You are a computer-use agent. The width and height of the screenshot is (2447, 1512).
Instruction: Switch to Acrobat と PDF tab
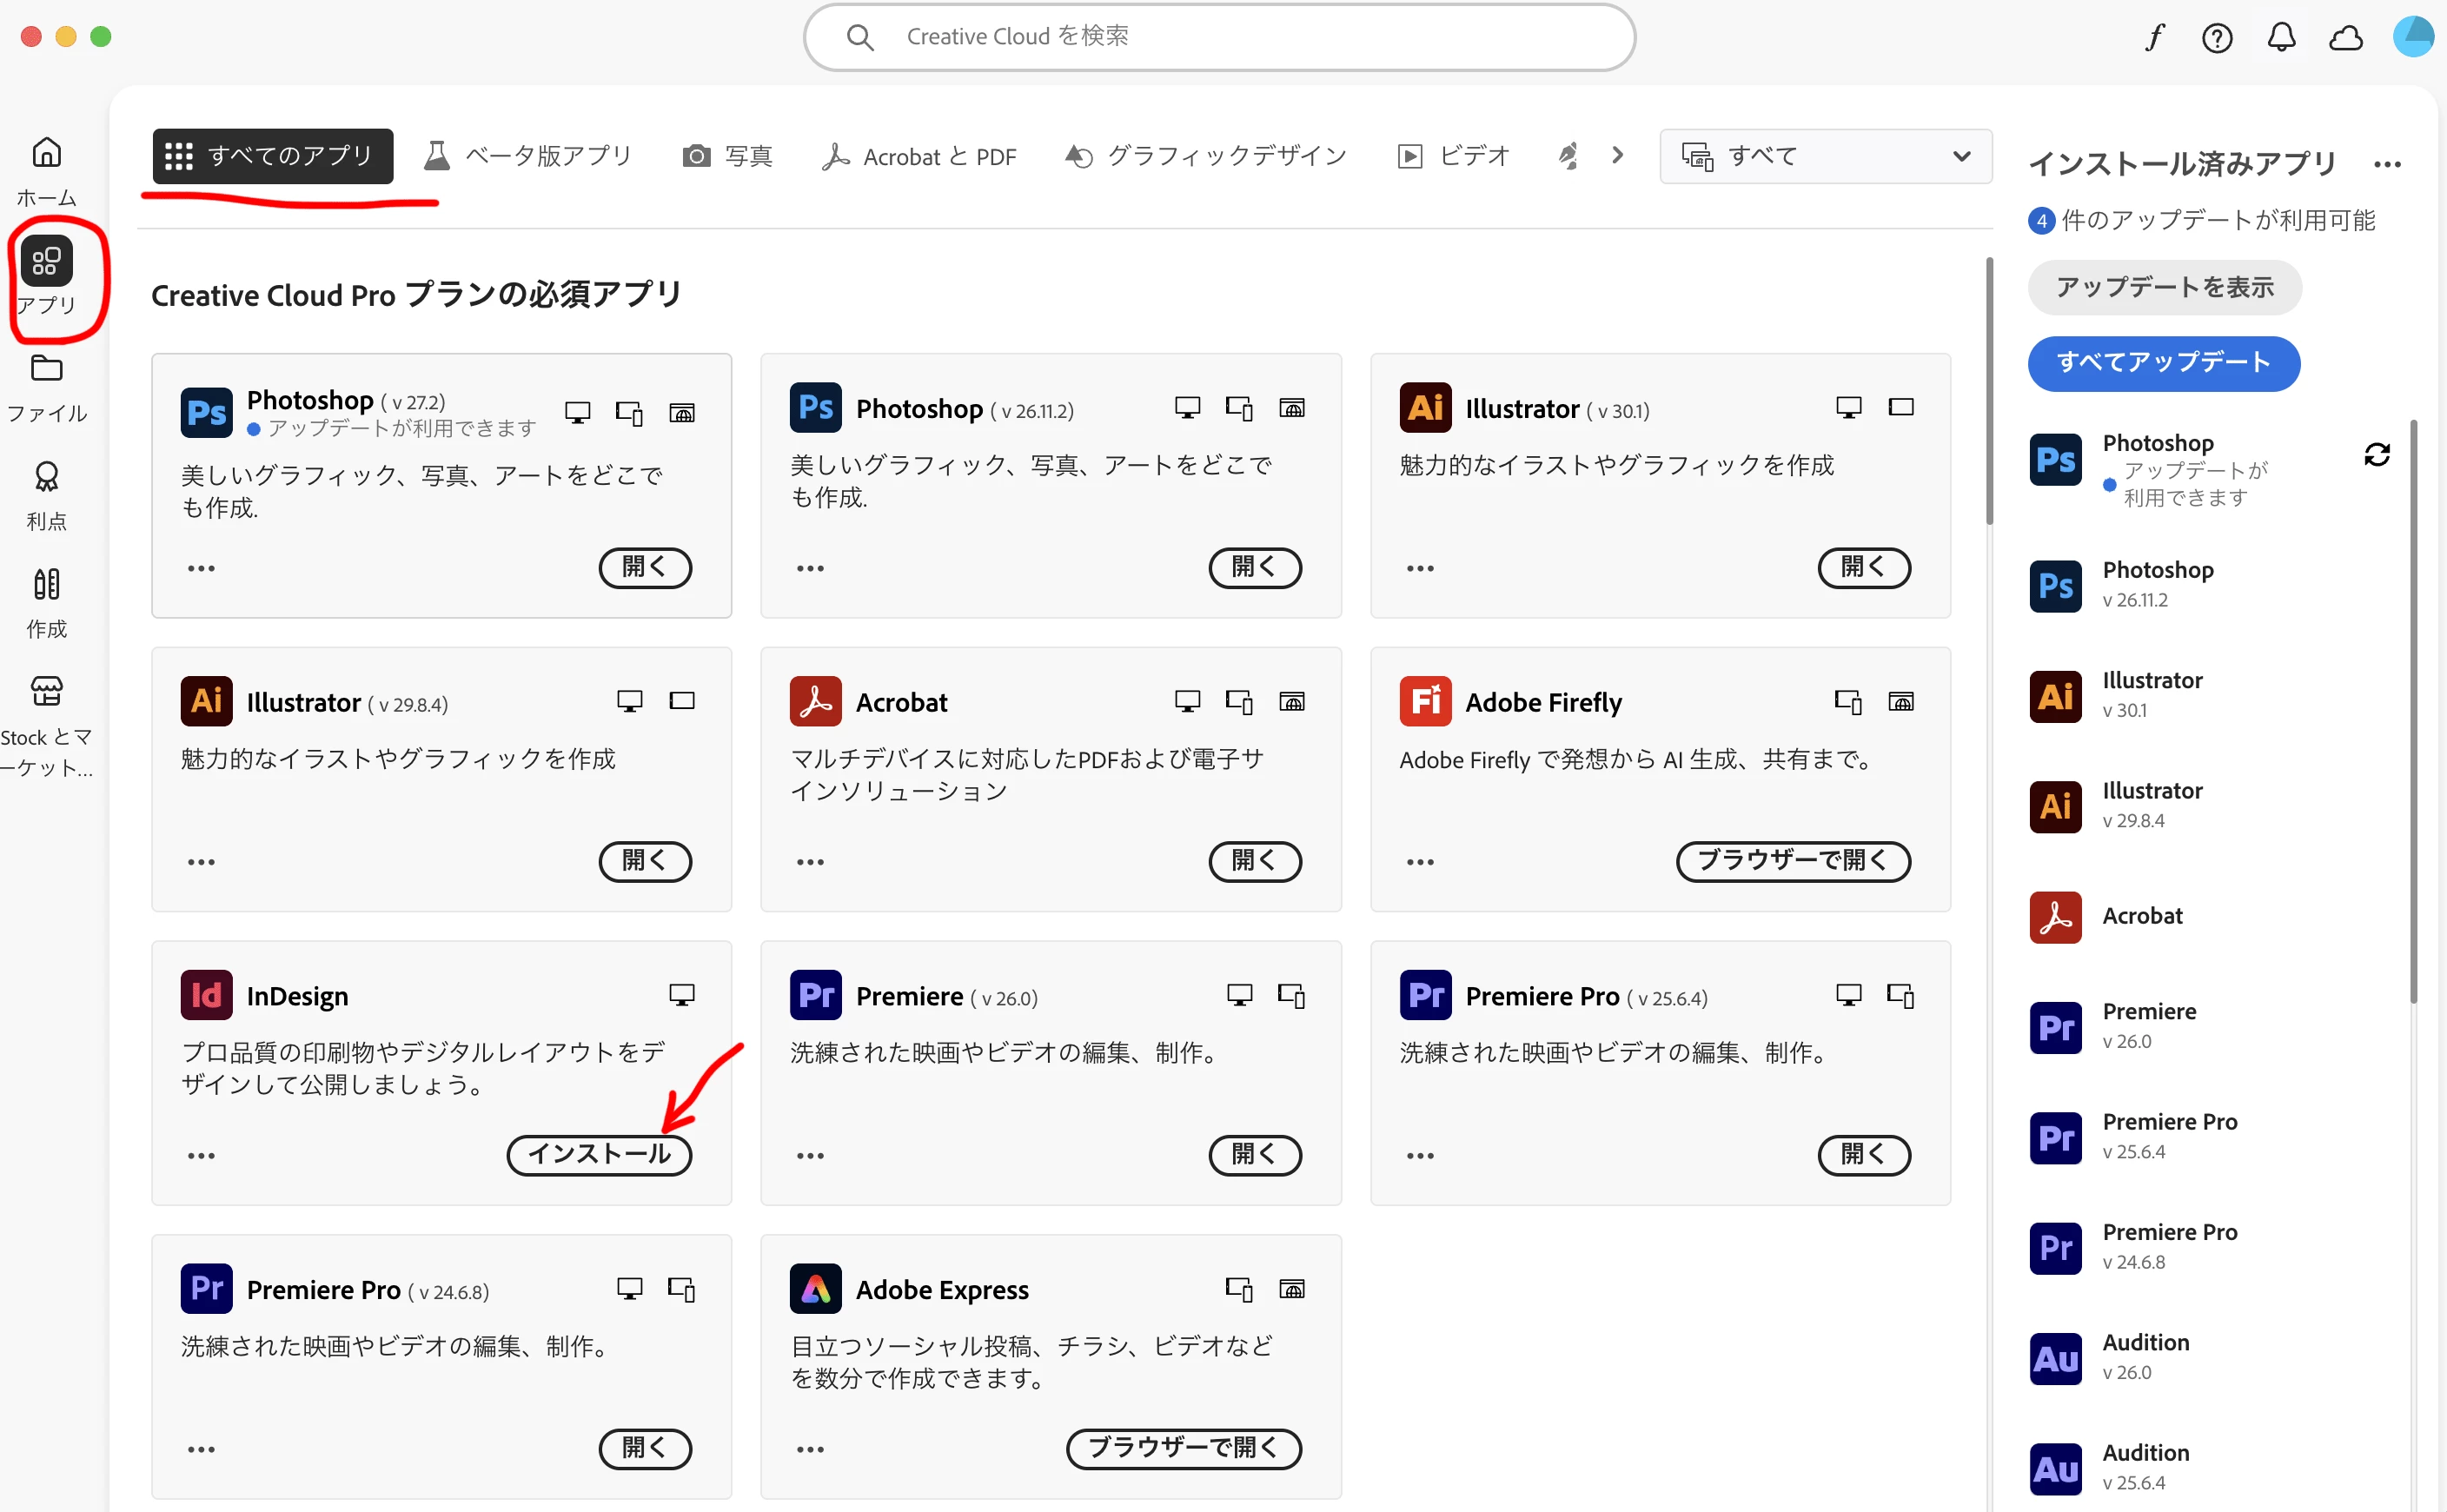coord(918,156)
